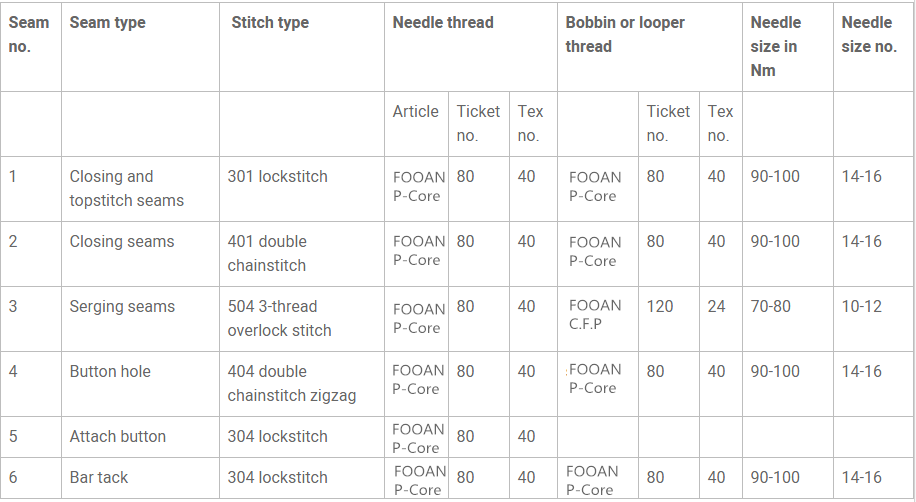Click 'Bobbin or looper thread' header
Image resolution: width=916 pixels, height=502 pixels.
(x=650, y=47)
